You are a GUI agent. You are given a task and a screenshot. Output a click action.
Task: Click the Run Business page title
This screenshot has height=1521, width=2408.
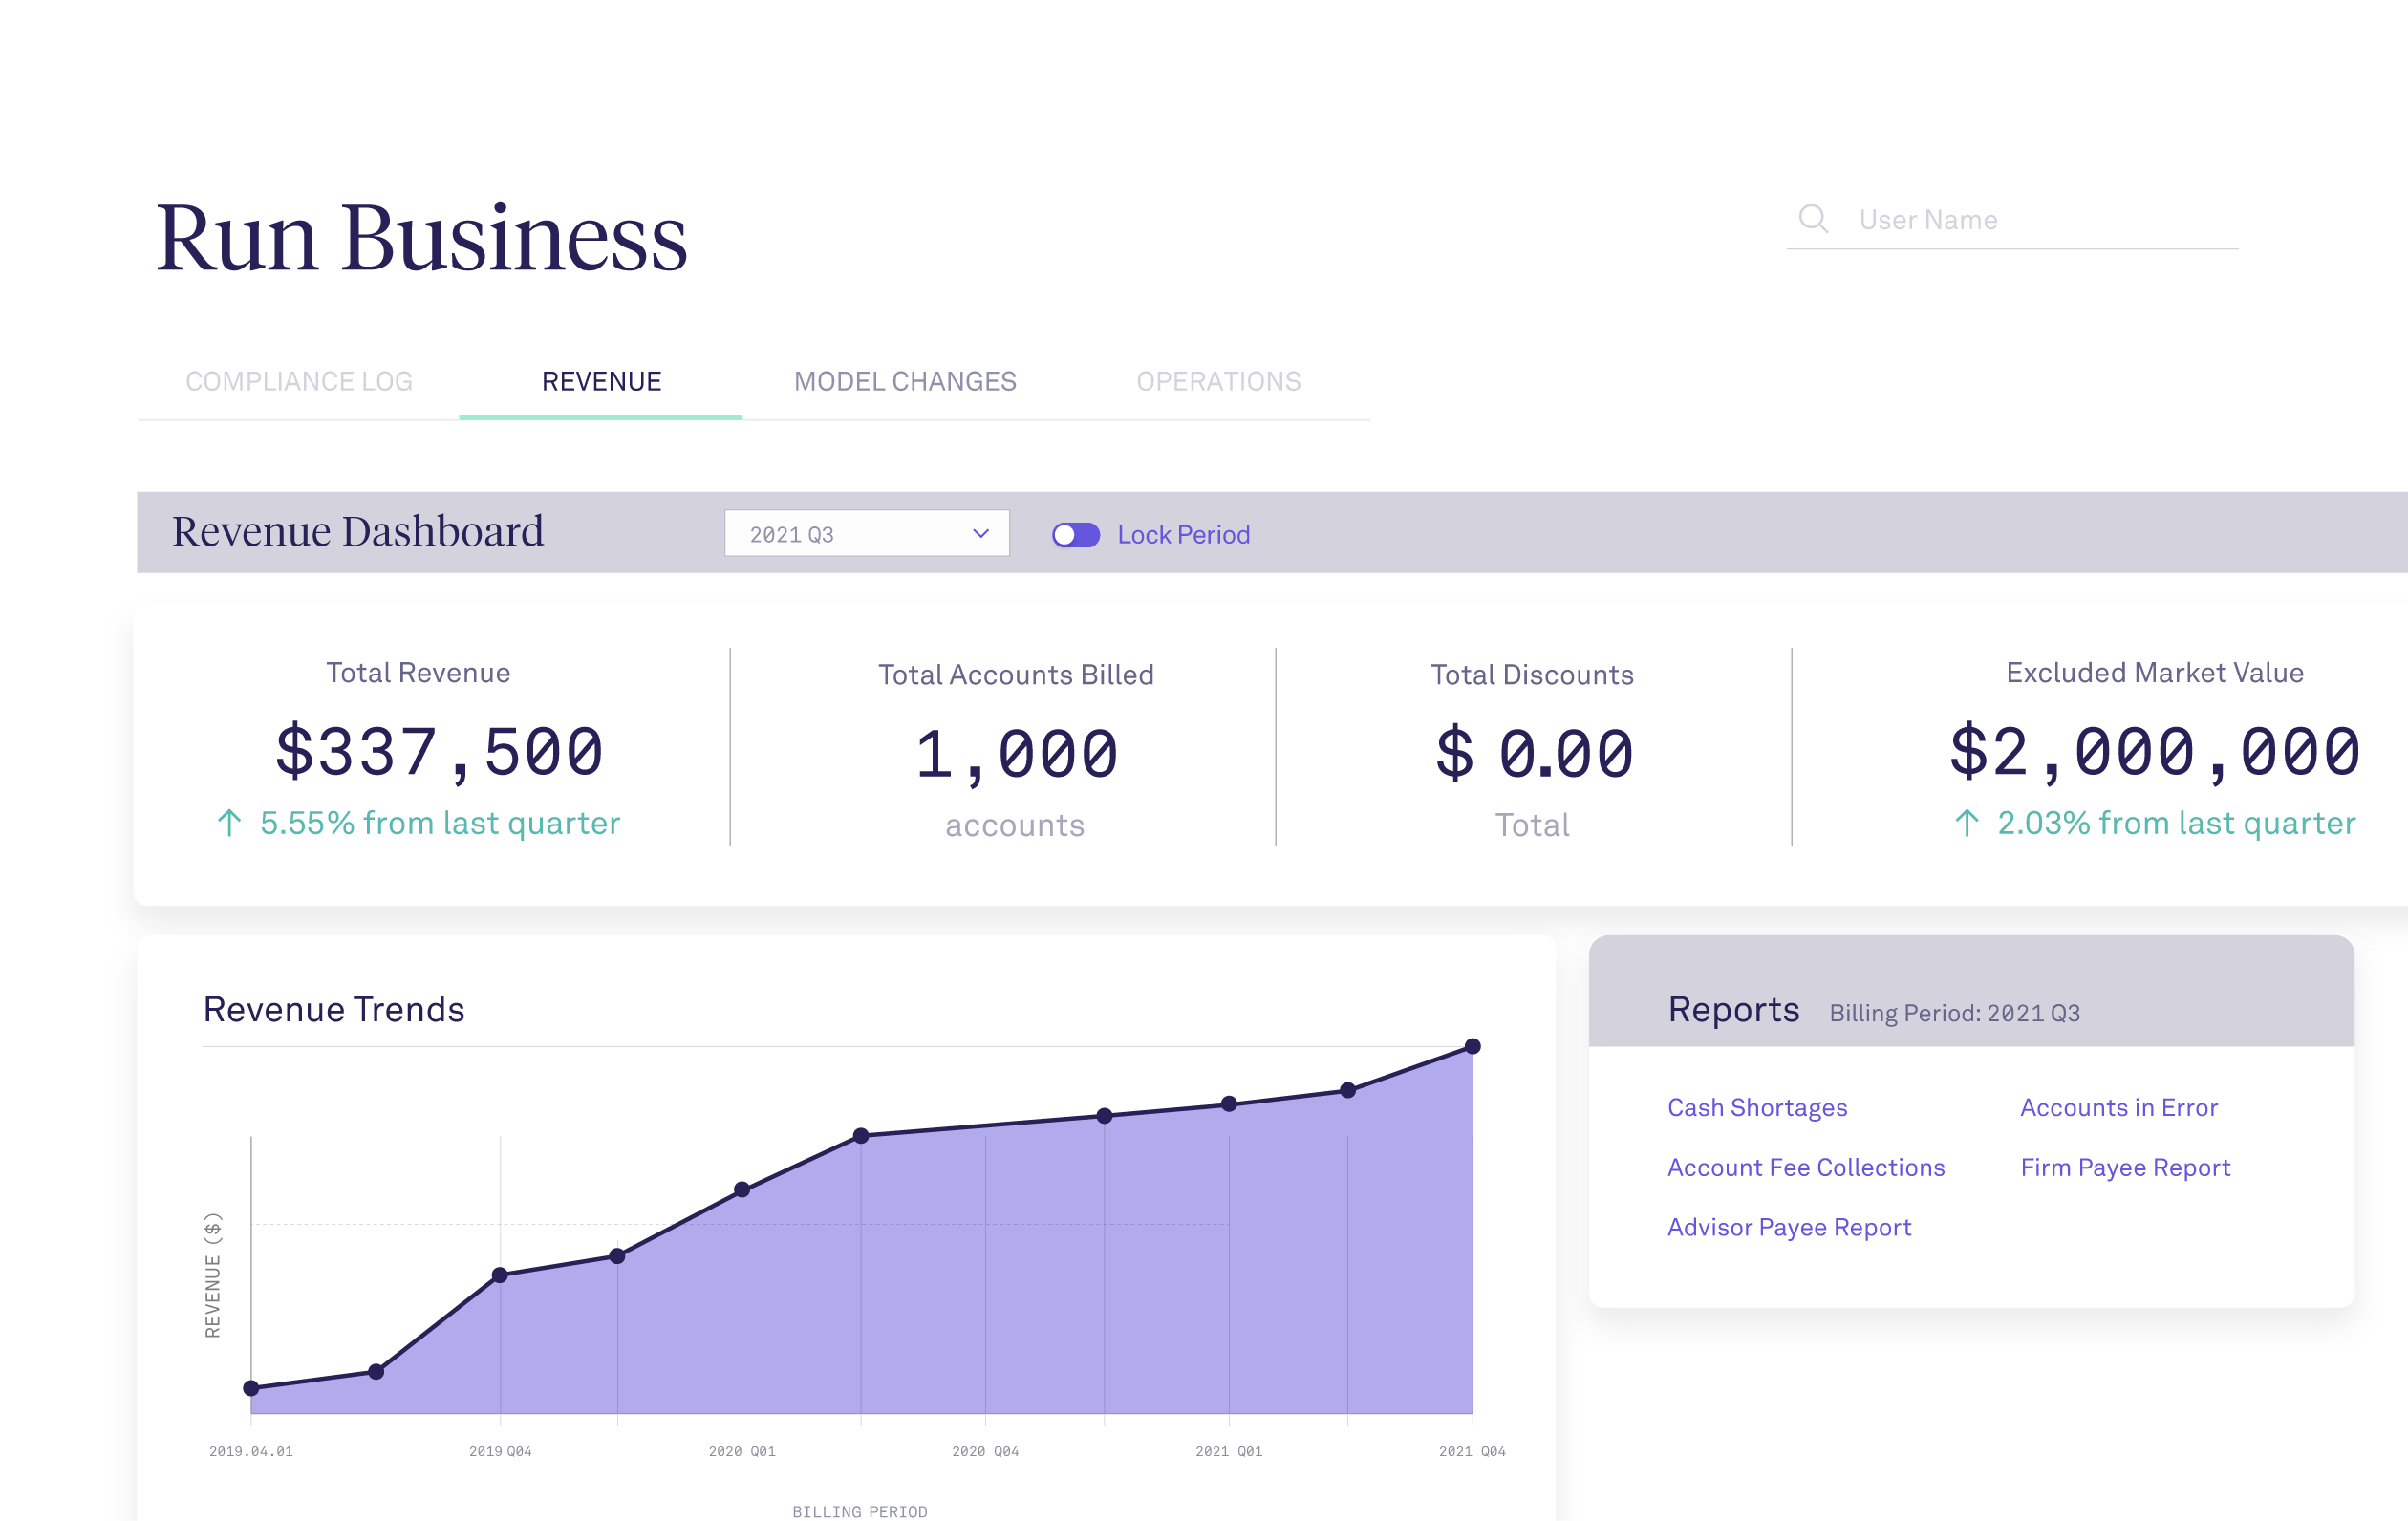pyautogui.click(x=421, y=238)
